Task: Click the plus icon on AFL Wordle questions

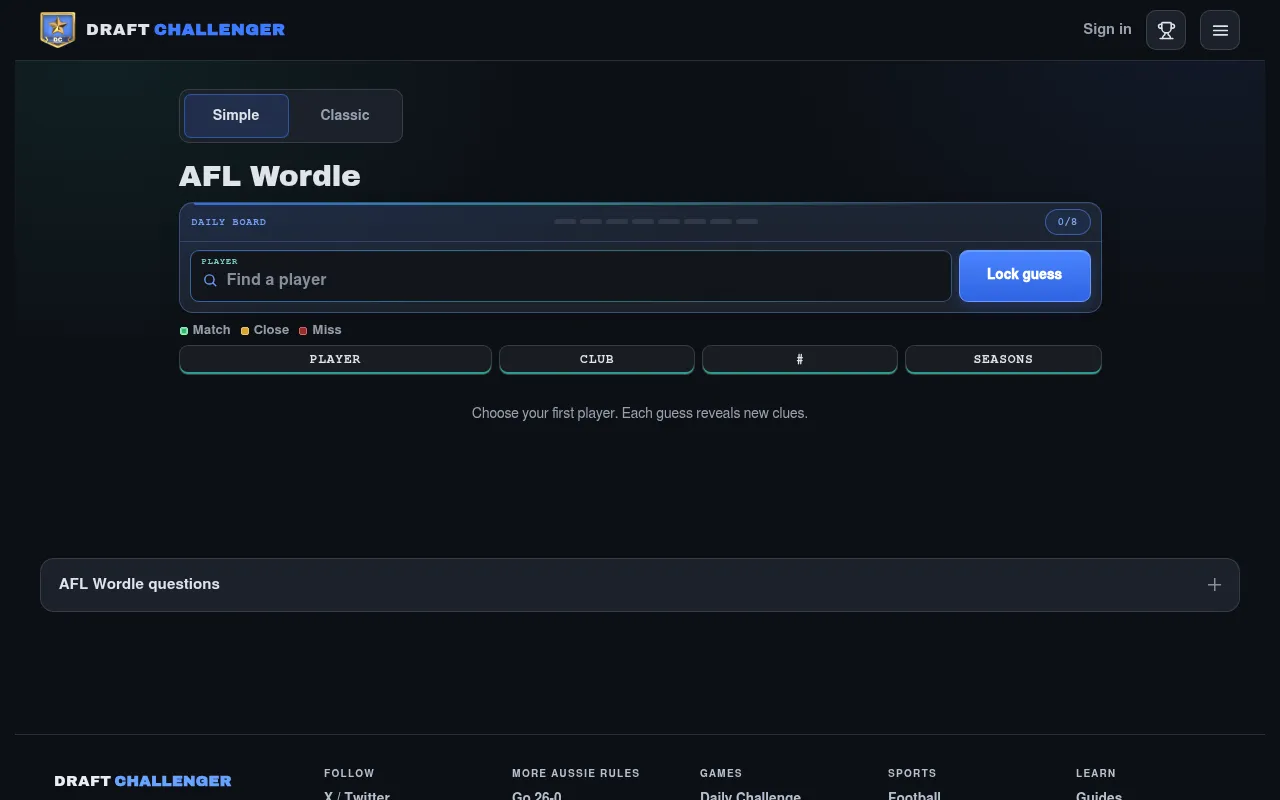Action: pyautogui.click(x=1214, y=585)
